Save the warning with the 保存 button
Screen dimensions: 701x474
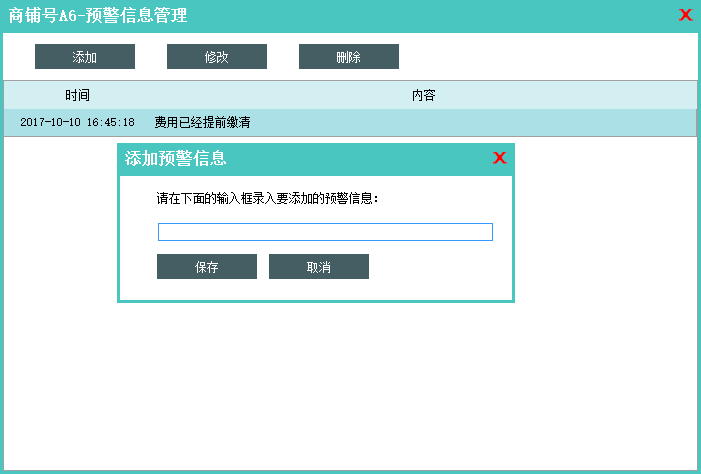pos(207,267)
